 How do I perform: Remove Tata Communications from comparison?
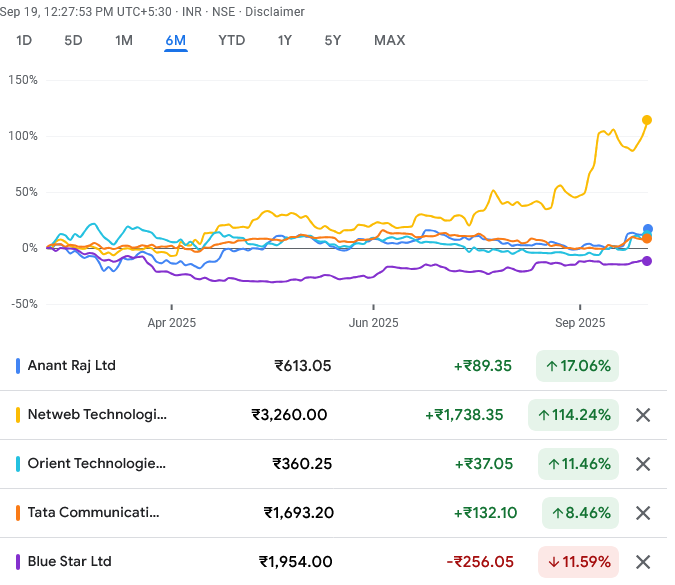(x=643, y=513)
